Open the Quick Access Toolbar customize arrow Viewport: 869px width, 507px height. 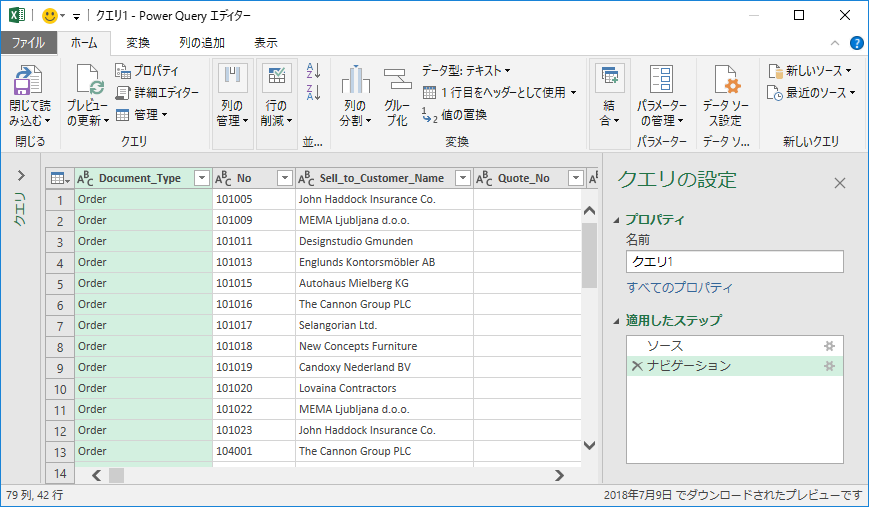pos(76,16)
